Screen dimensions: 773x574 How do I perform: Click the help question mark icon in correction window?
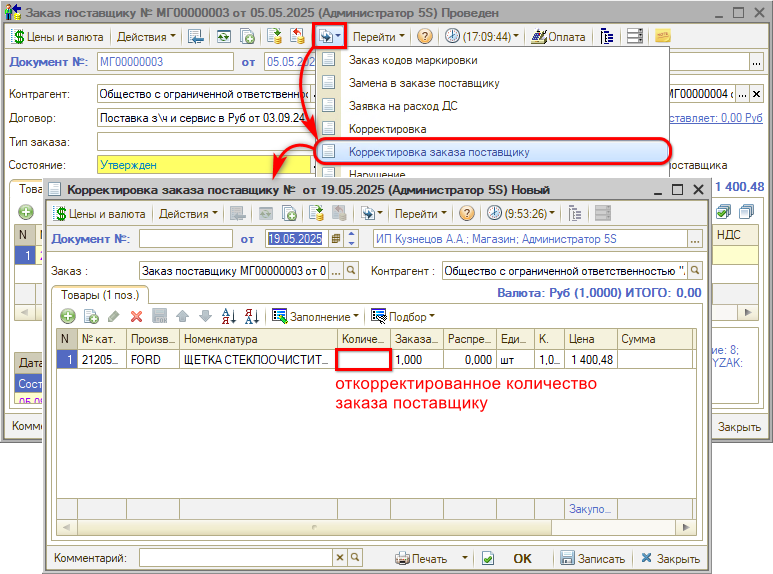(465, 213)
